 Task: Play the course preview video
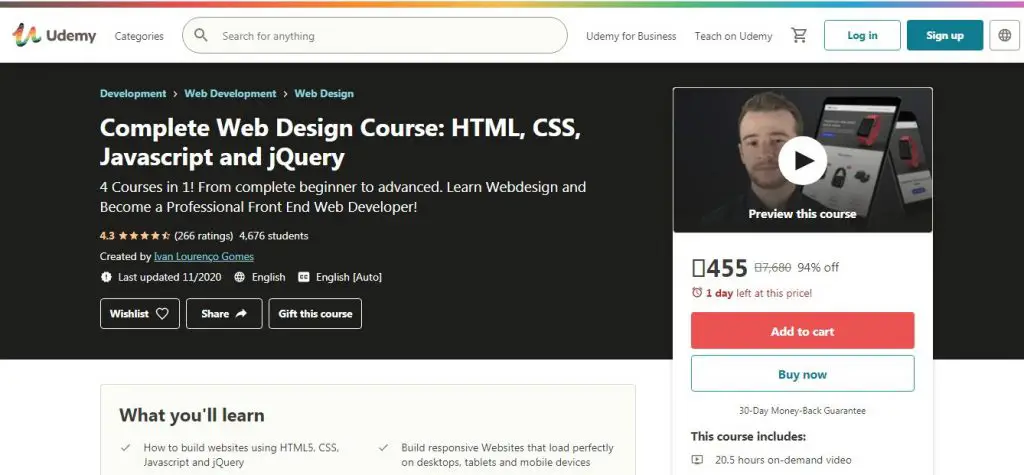pos(802,160)
